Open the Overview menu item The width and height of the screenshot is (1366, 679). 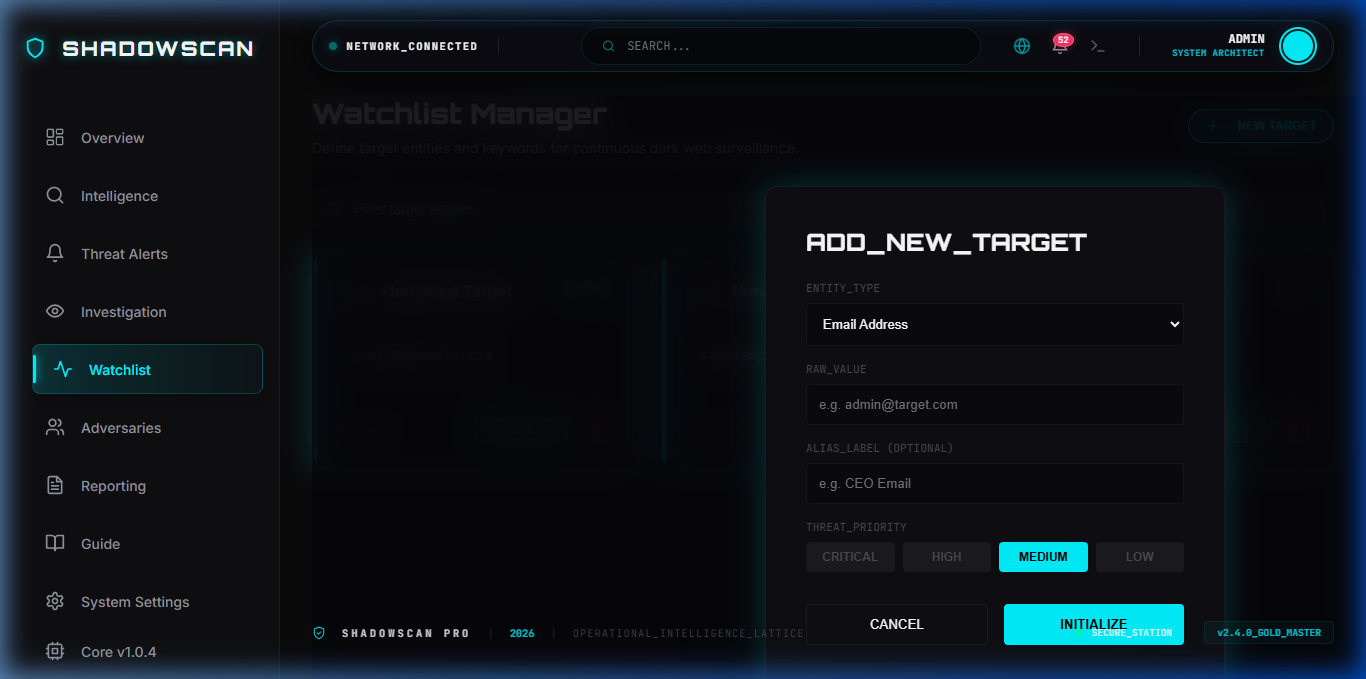[148, 137]
